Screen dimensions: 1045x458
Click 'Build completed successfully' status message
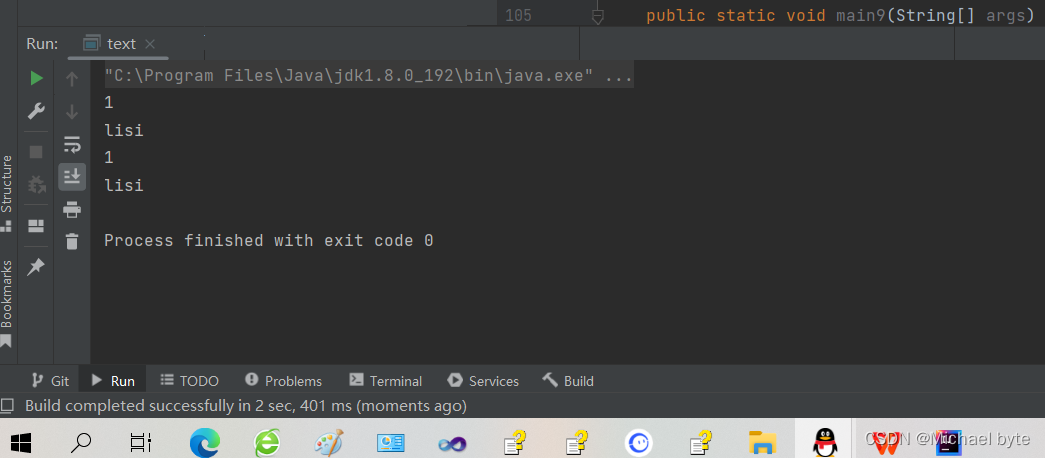(x=246, y=405)
